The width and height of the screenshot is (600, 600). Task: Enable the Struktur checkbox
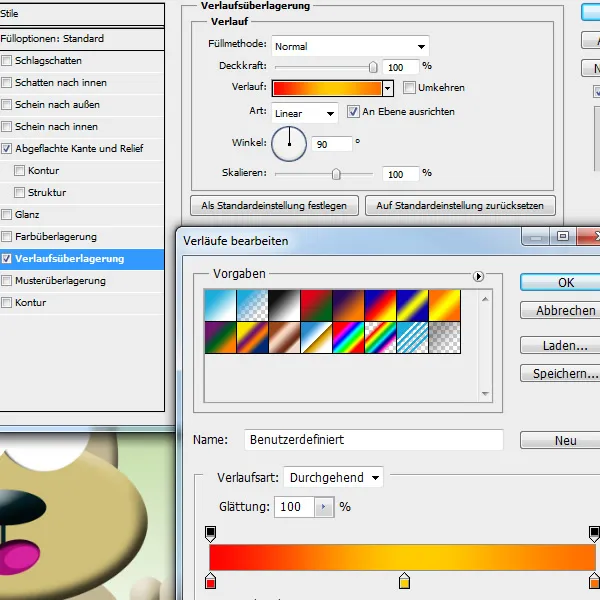(19, 192)
